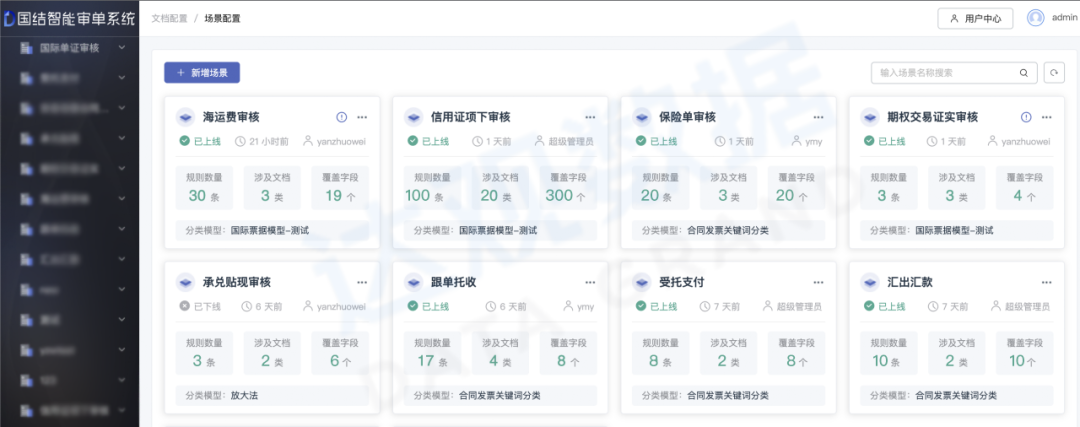Click the 受托支付 layer icon
Viewport: 1080px width, 427px height.
coord(642,282)
